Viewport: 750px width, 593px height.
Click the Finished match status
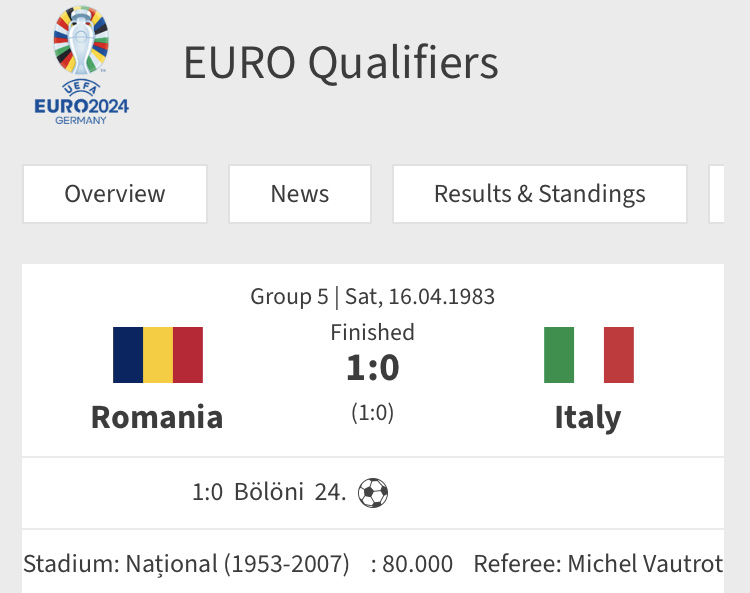point(372,332)
